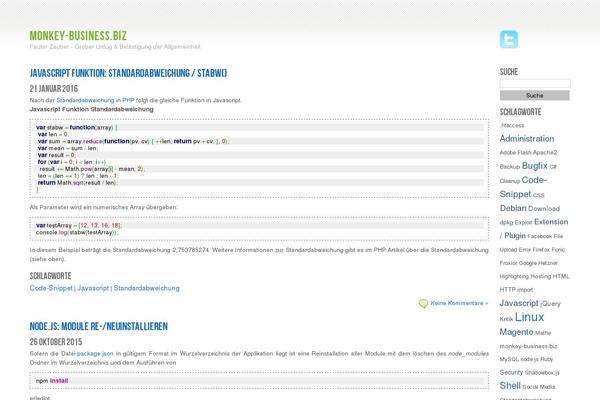Open the Exploit tag in the tag cloud
Screen dimensions: 600x400
coord(523,222)
